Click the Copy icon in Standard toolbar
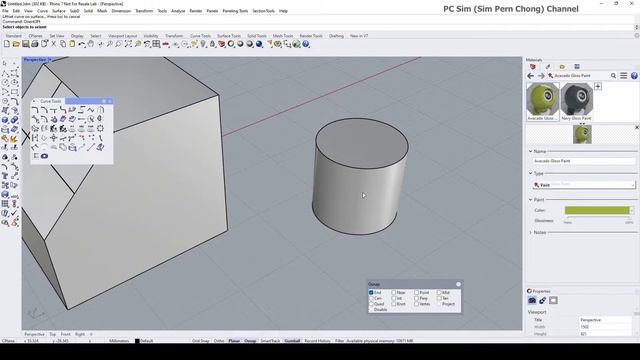The image size is (640, 360). coord(63,44)
